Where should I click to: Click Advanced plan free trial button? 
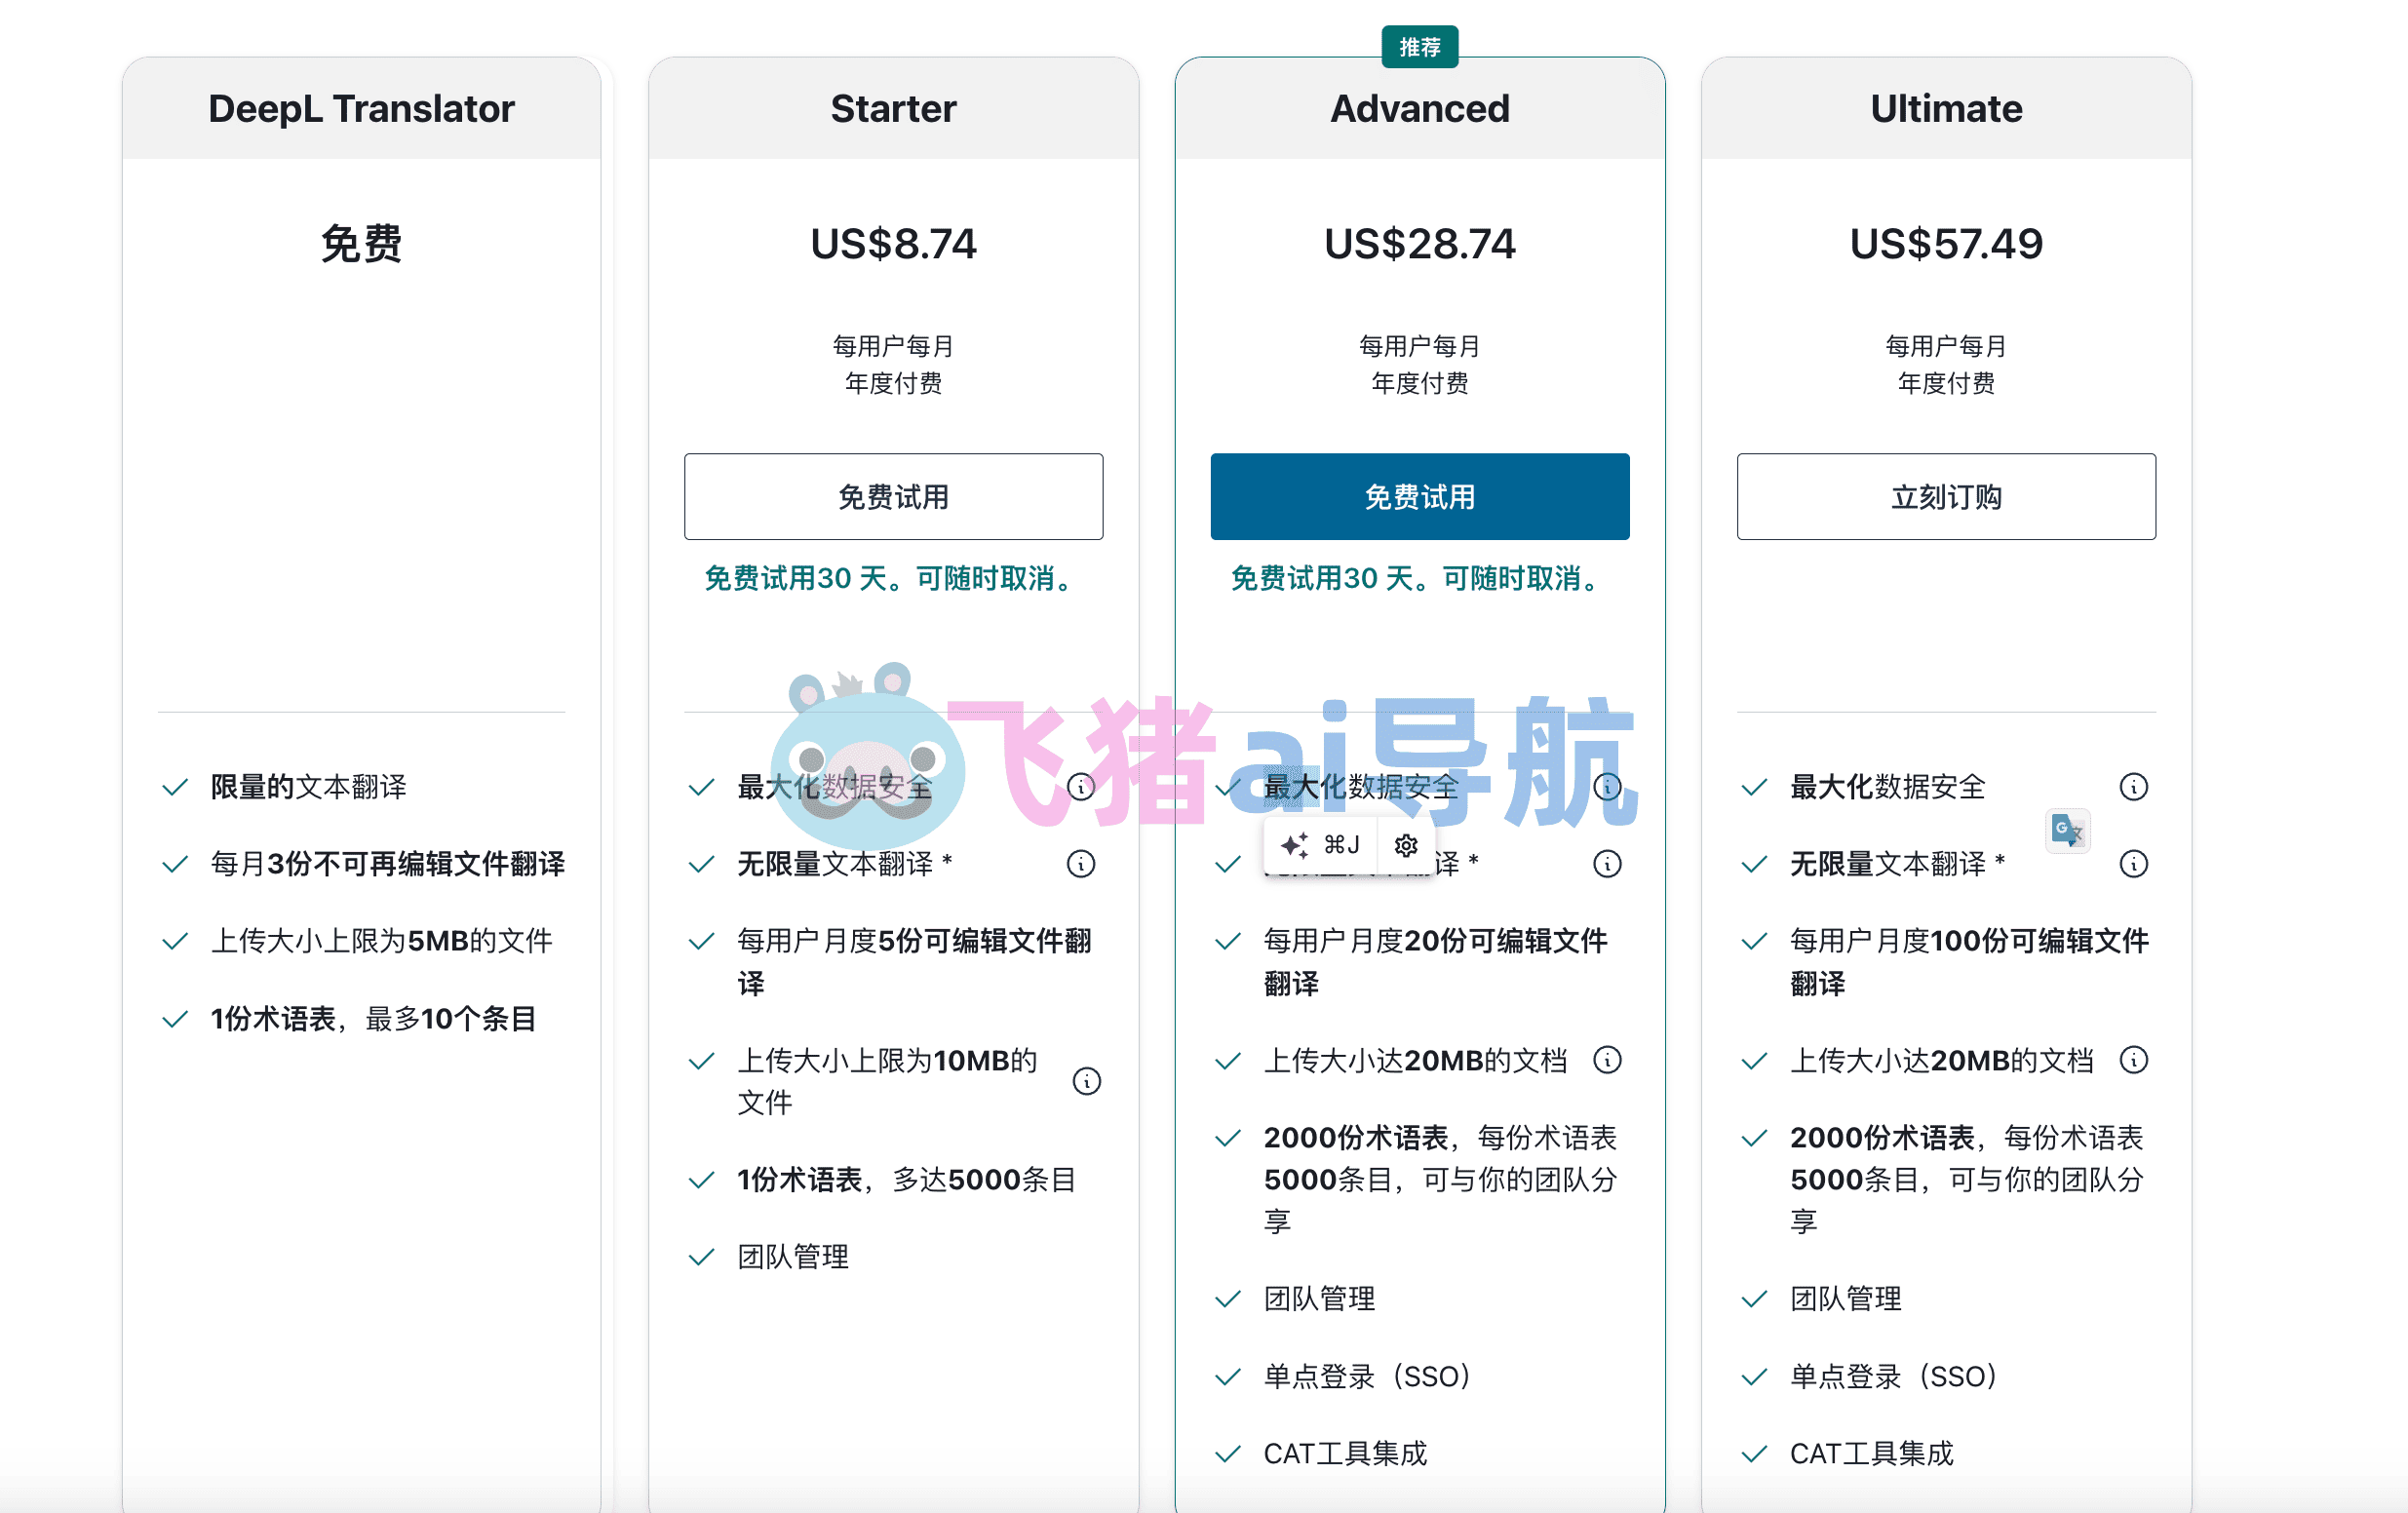tap(1419, 497)
